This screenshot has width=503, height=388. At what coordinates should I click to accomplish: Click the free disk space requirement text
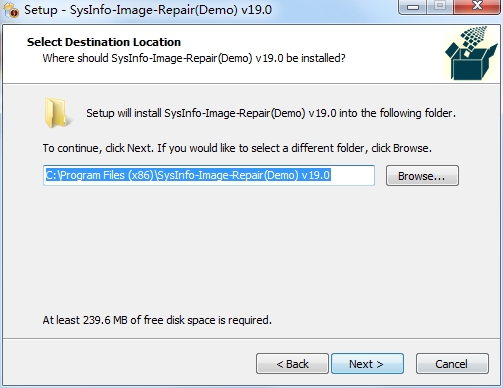(157, 320)
